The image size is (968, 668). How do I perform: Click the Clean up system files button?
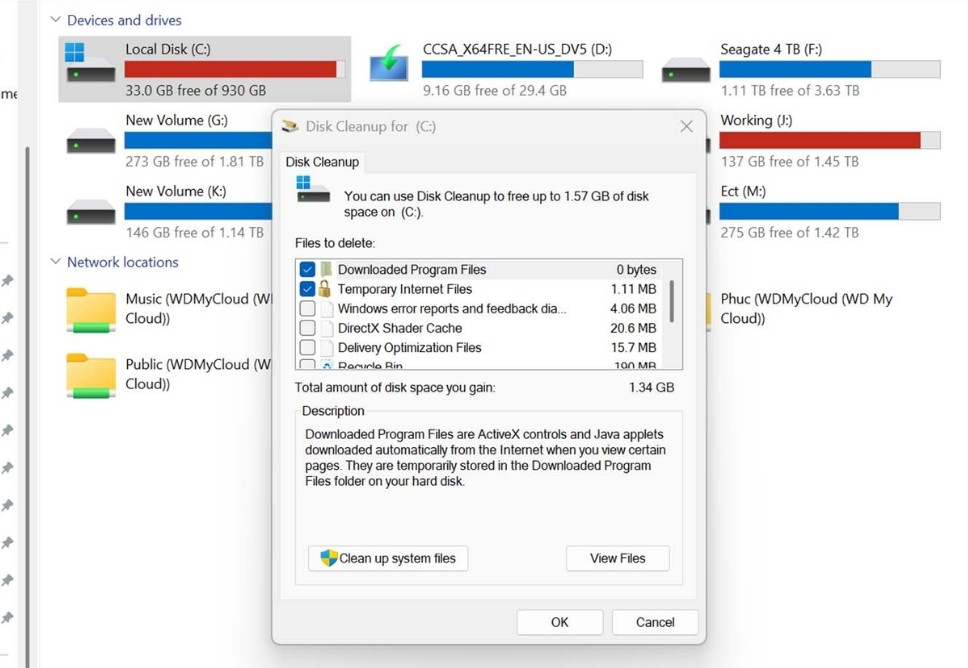click(387, 559)
